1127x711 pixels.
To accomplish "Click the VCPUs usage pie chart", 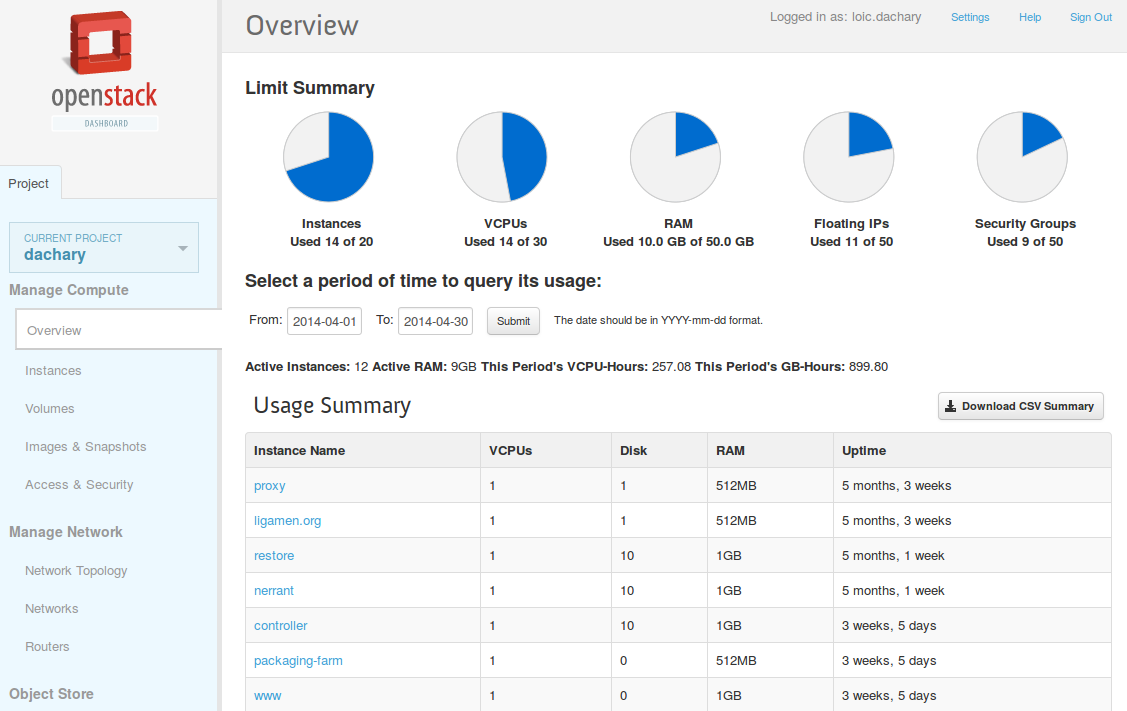I will pos(502,157).
